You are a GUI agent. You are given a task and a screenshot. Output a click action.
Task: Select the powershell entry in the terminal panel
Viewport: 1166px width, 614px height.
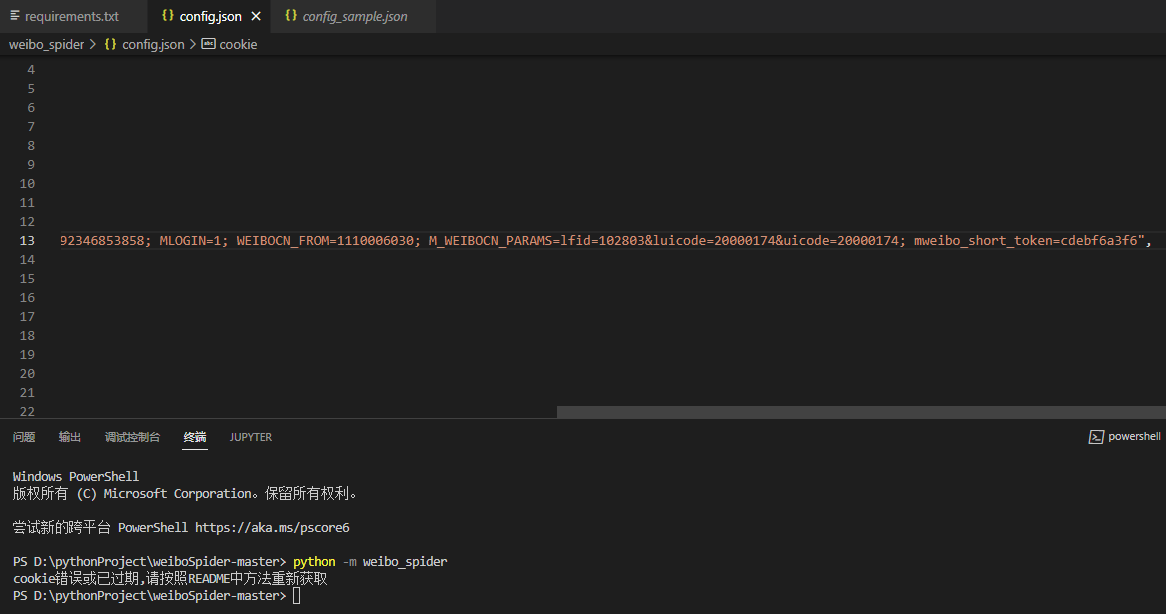point(1124,436)
